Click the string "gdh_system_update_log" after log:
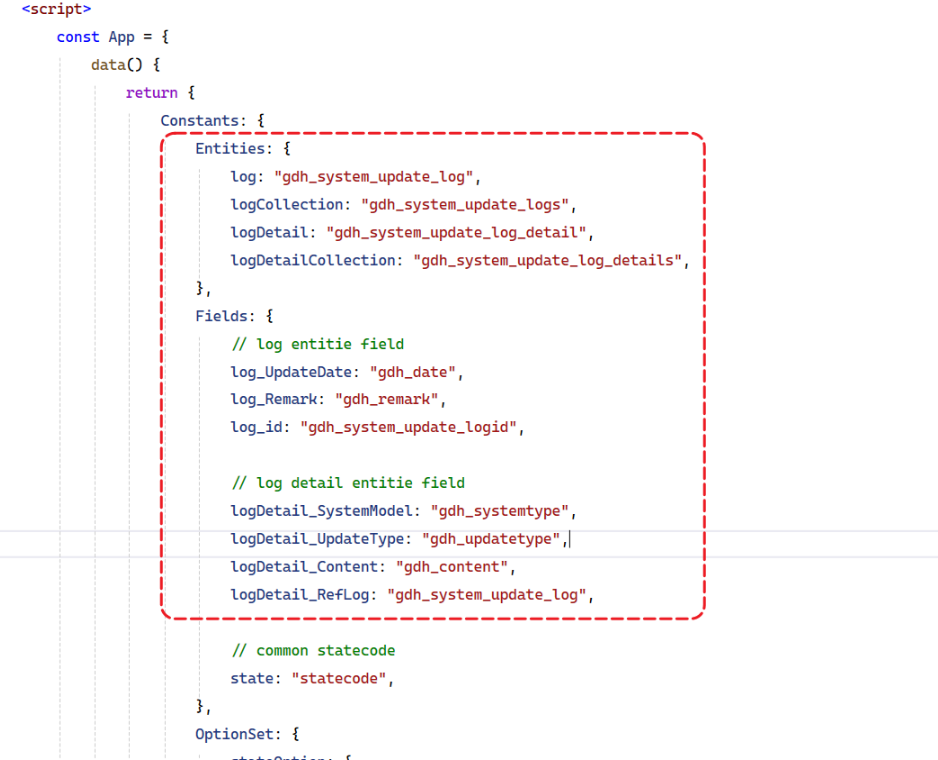 [373, 177]
